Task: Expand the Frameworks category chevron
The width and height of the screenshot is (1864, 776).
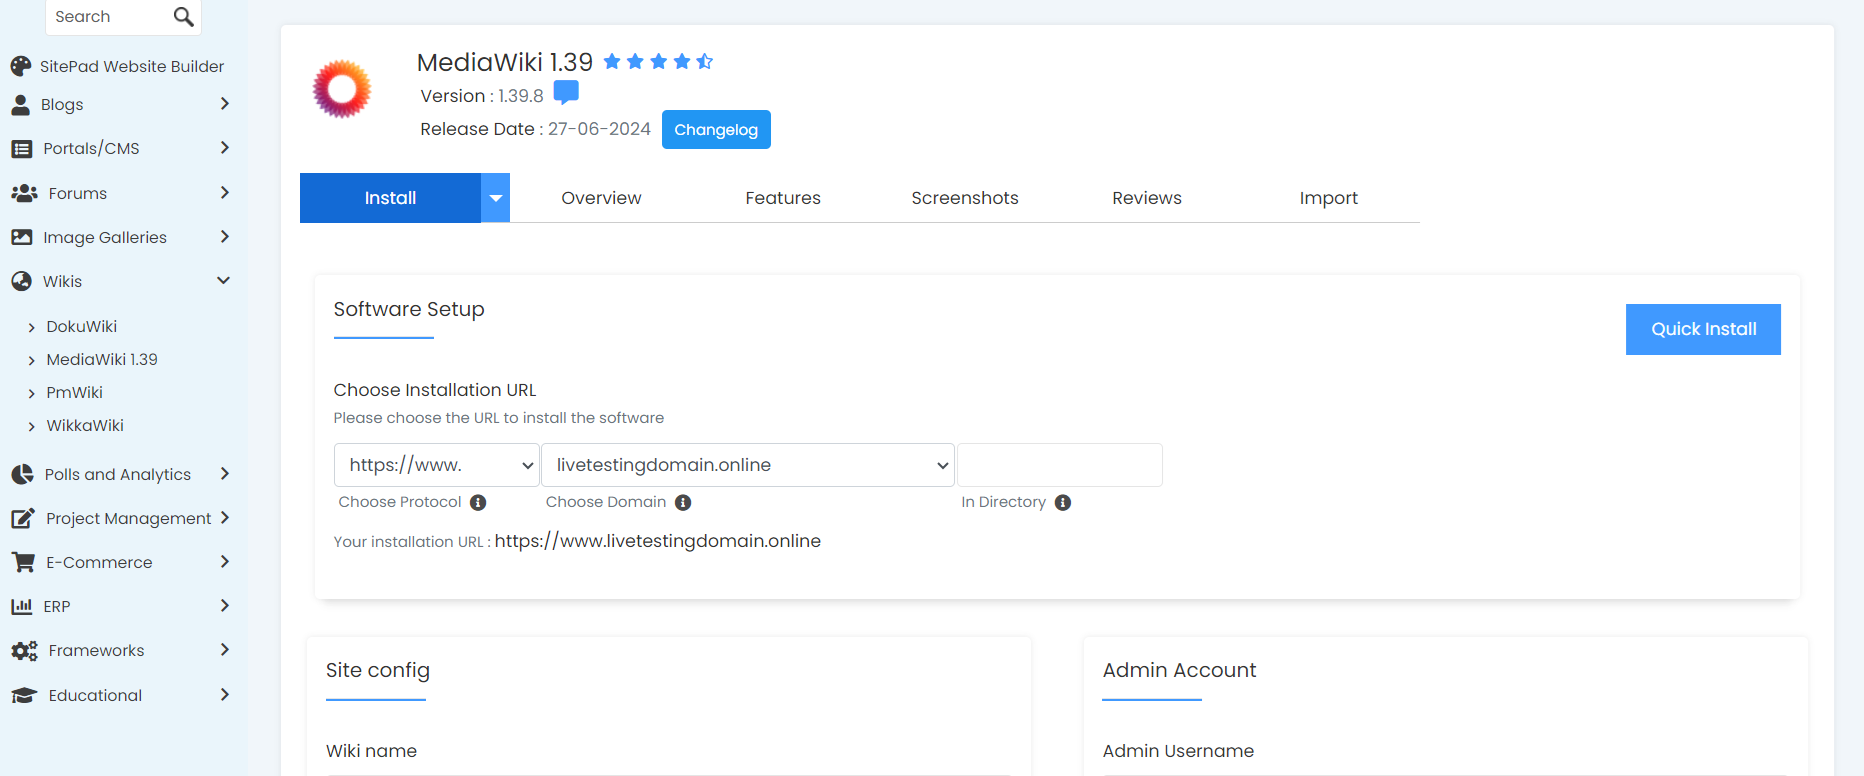Action: click(x=225, y=650)
